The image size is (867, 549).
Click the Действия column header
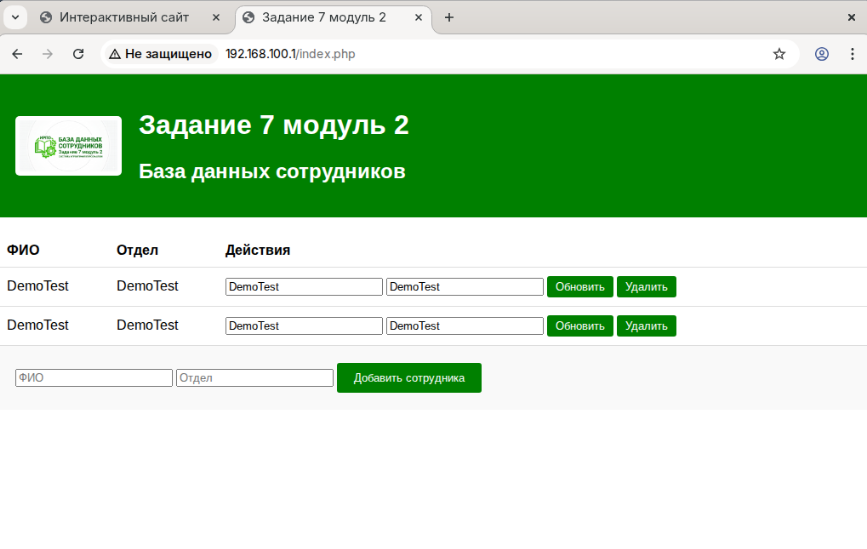pos(258,250)
